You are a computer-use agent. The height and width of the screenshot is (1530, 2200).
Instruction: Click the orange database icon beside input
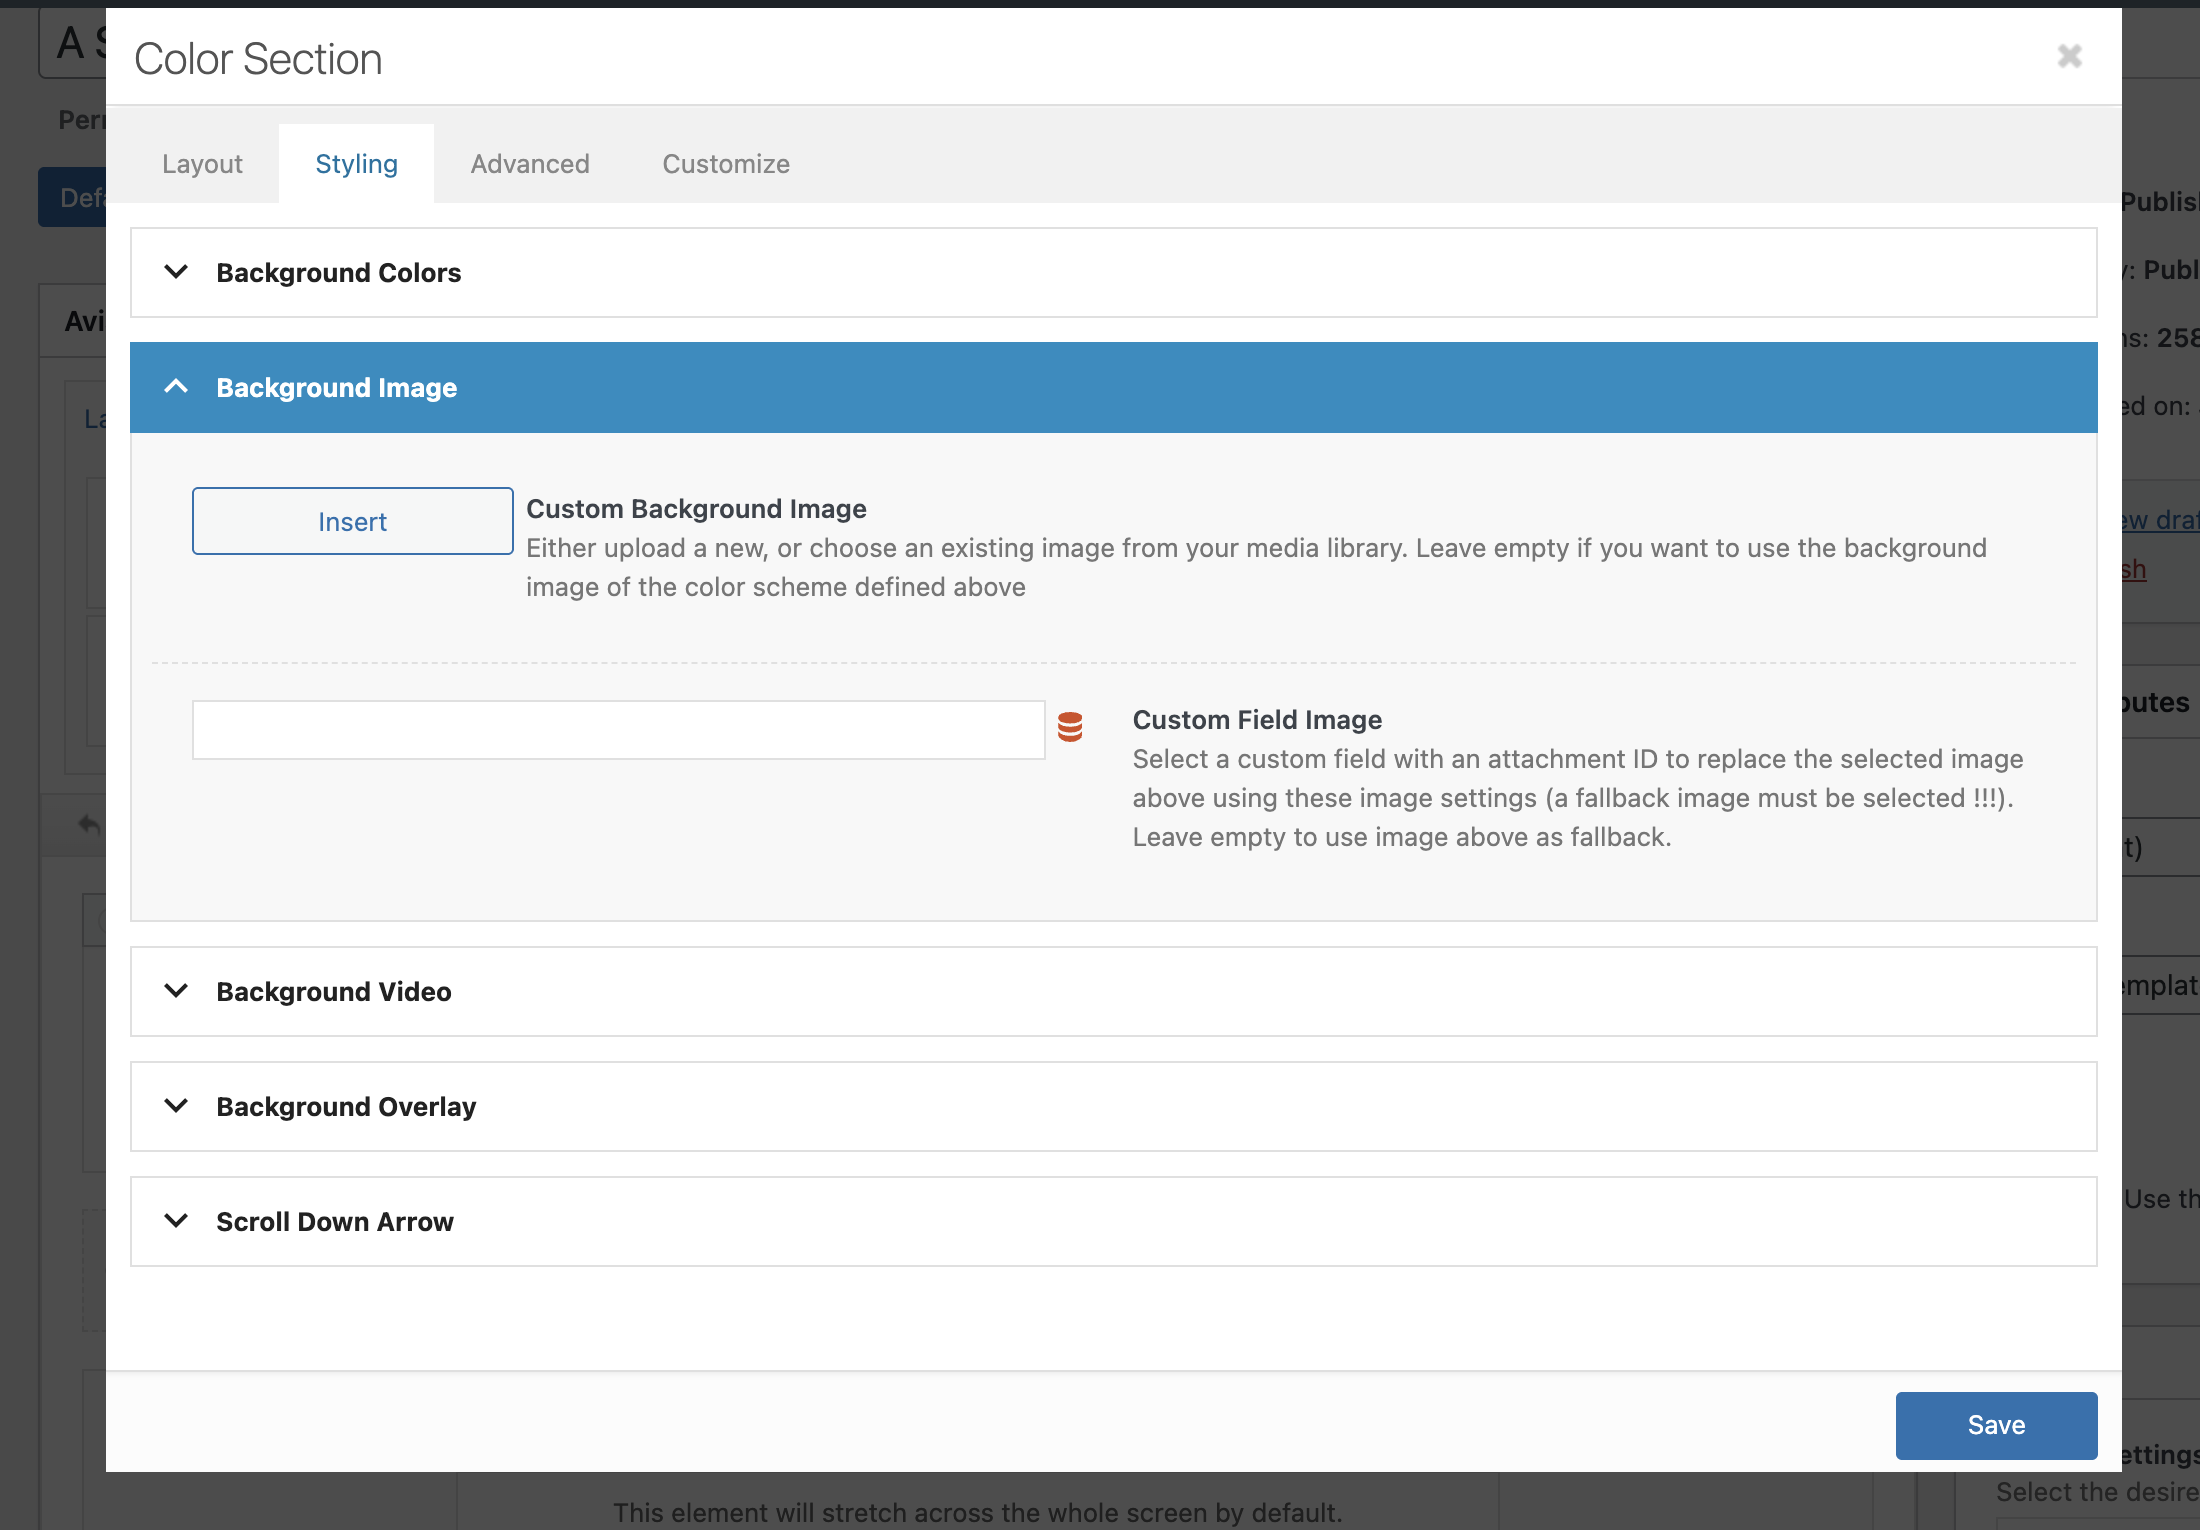1070,727
